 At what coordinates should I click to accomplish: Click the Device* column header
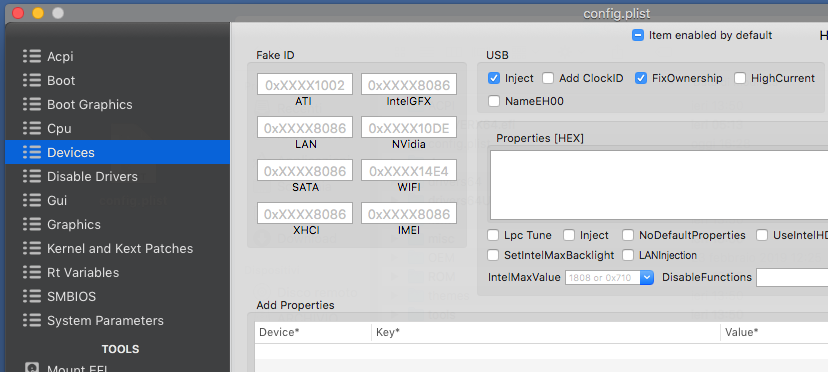[313, 332]
